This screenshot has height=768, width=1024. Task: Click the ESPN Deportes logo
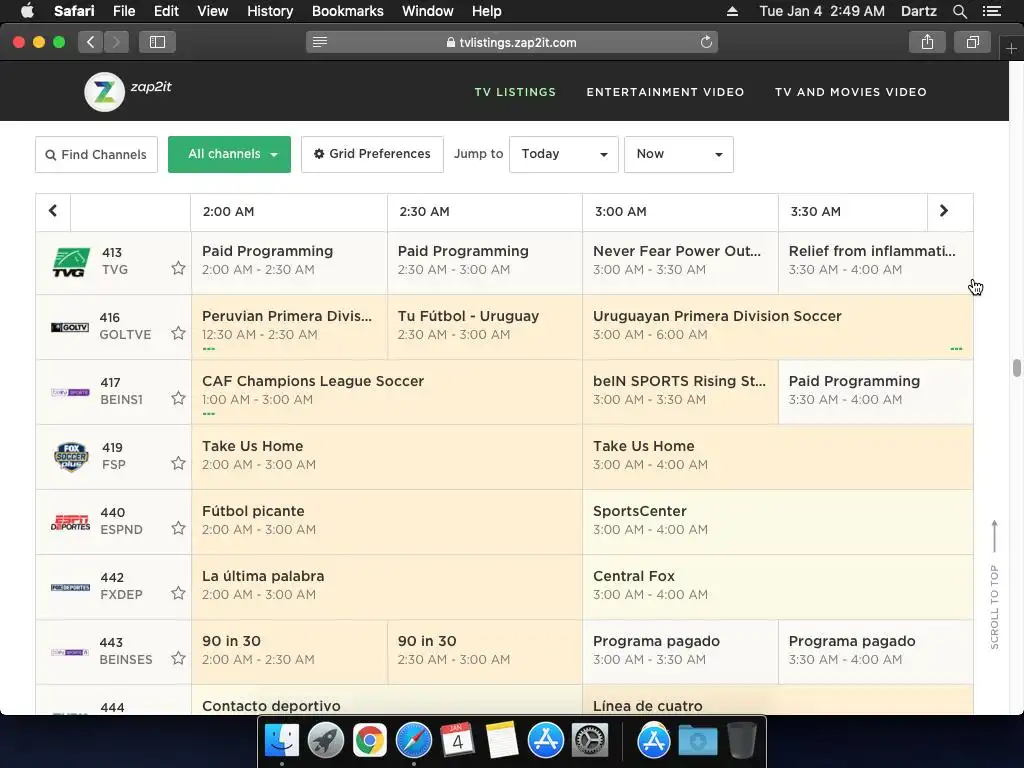pyautogui.click(x=71, y=522)
